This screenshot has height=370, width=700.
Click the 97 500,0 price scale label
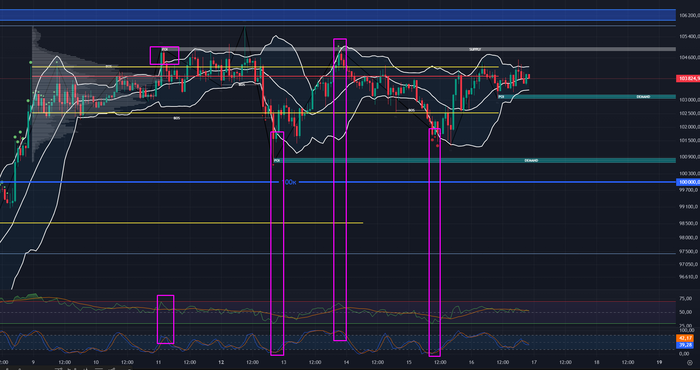[x=689, y=251]
